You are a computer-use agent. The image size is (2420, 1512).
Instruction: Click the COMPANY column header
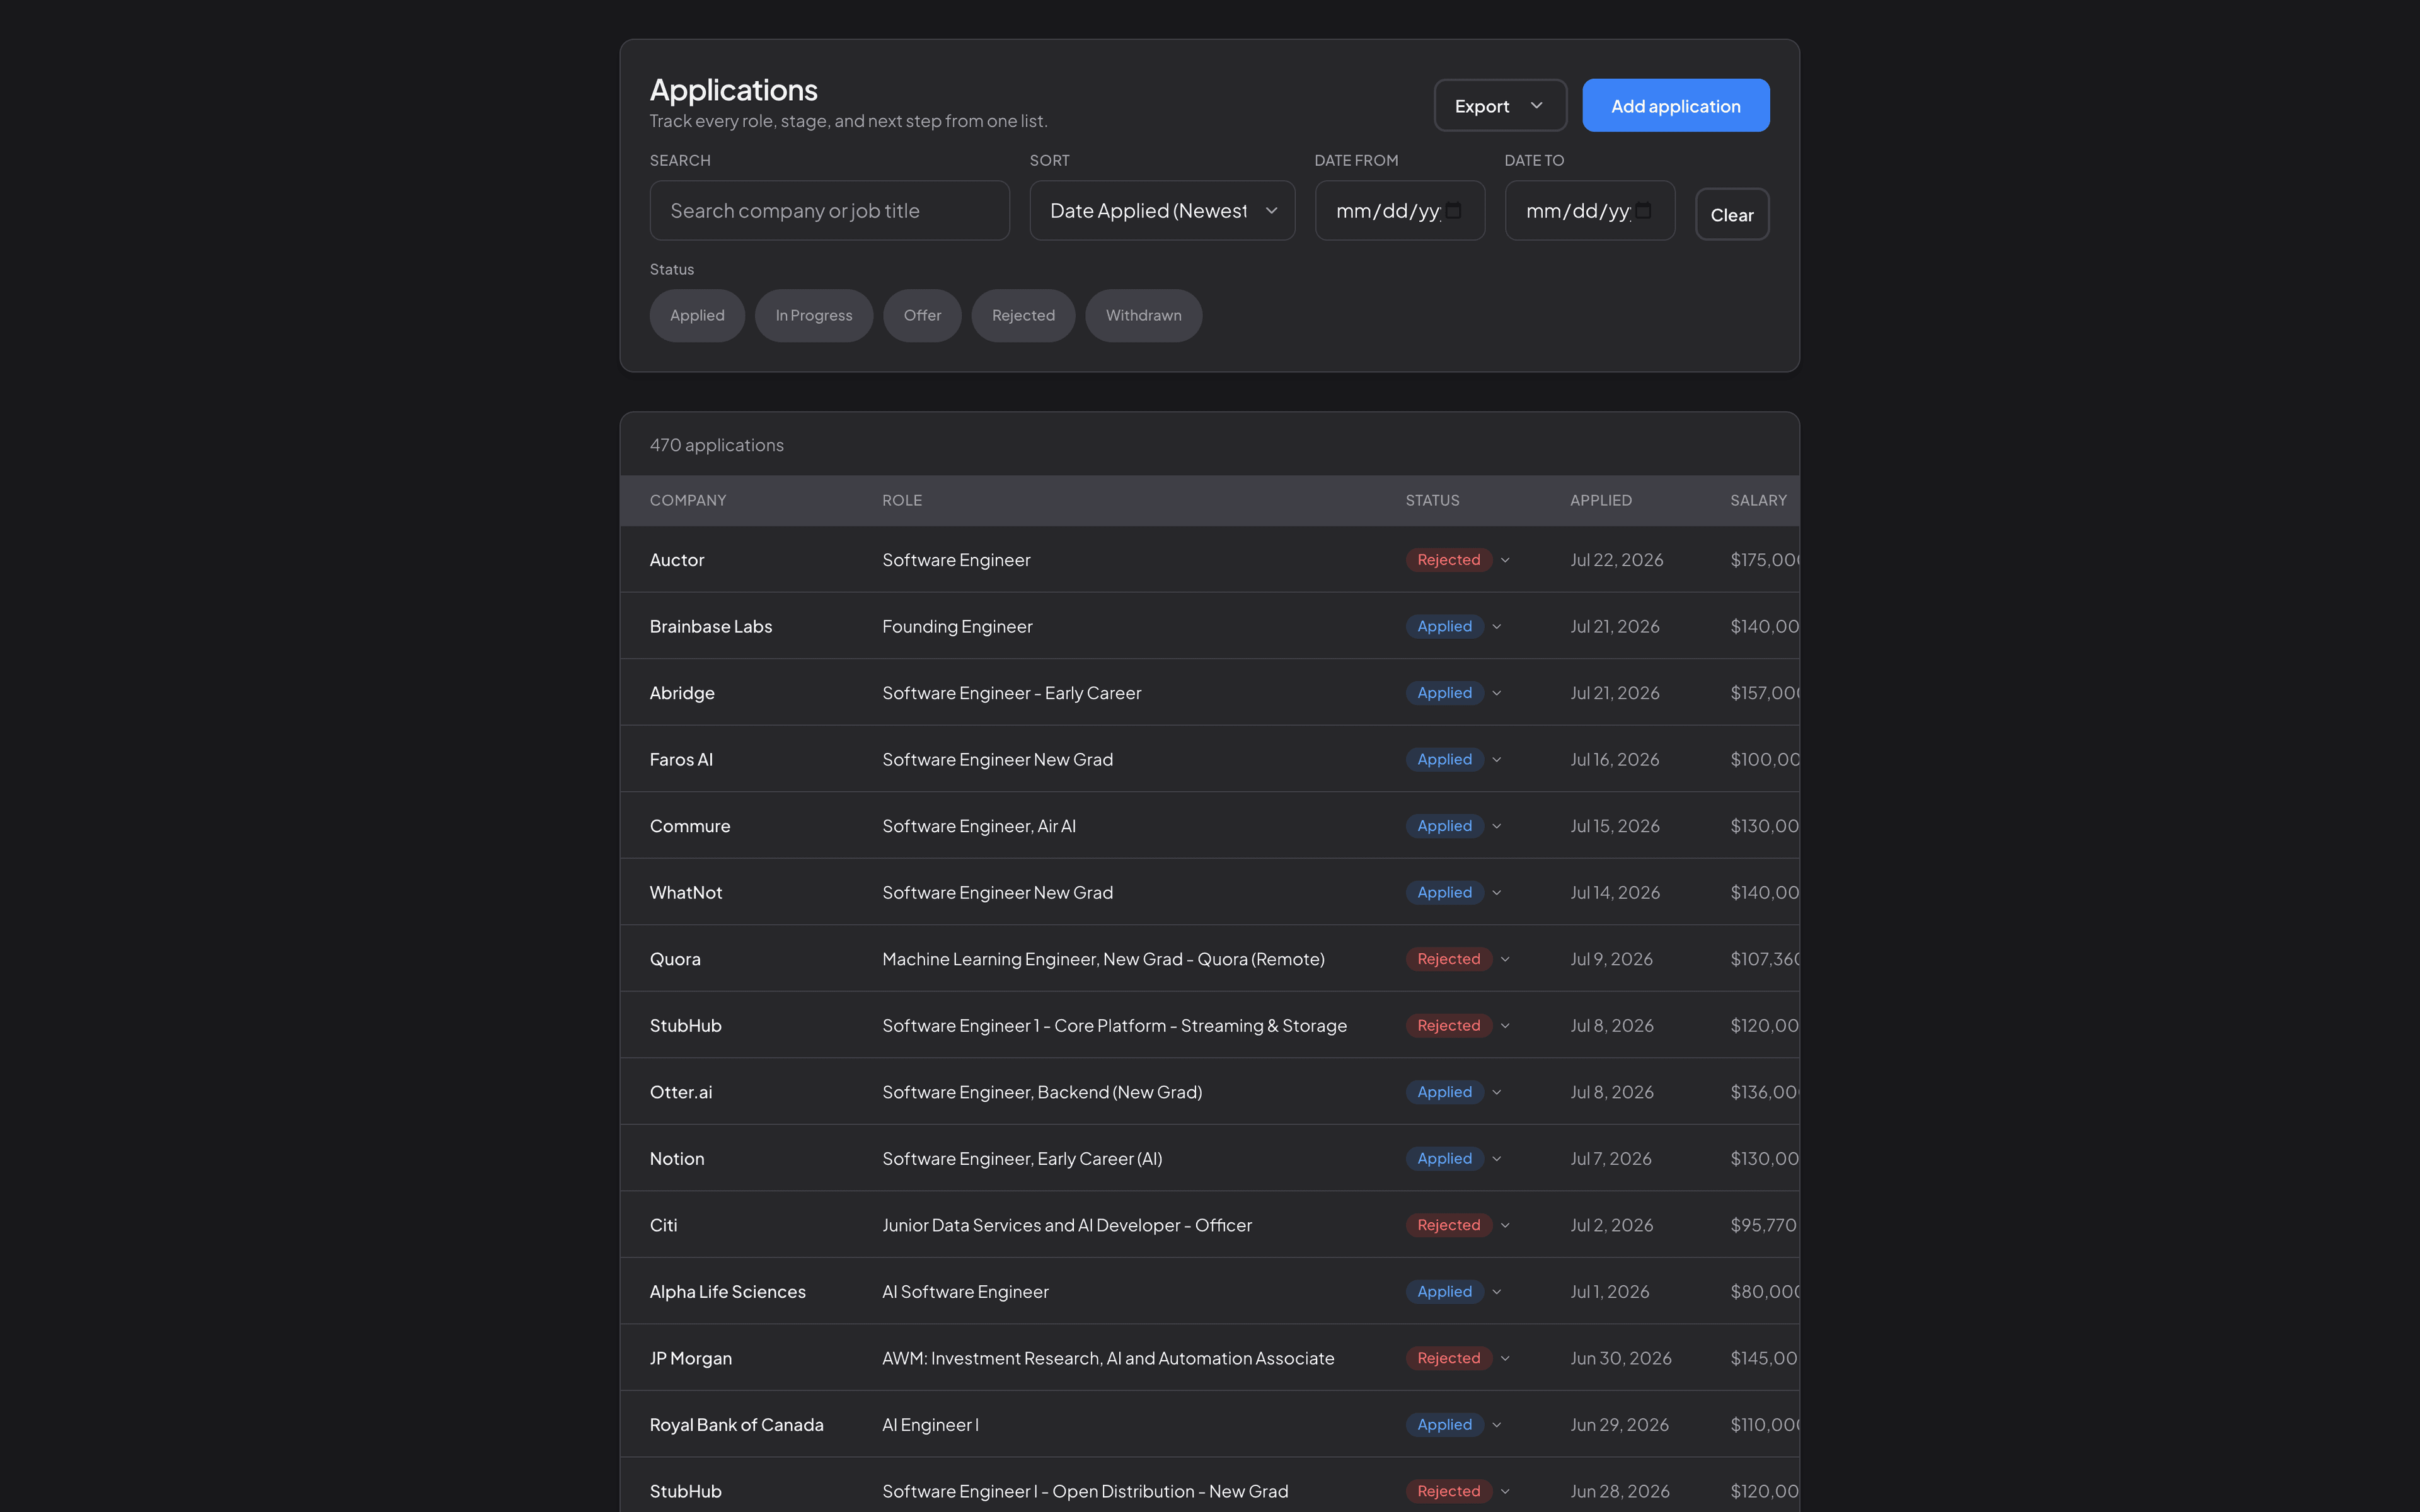point(688,500)
